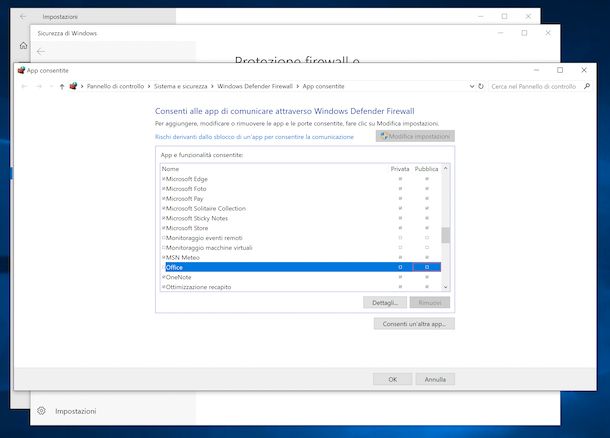The width and height of the screenshot is (610, 438).
Task: Click back arrow in Impostazioni window title bar
Action: point(23,17)
